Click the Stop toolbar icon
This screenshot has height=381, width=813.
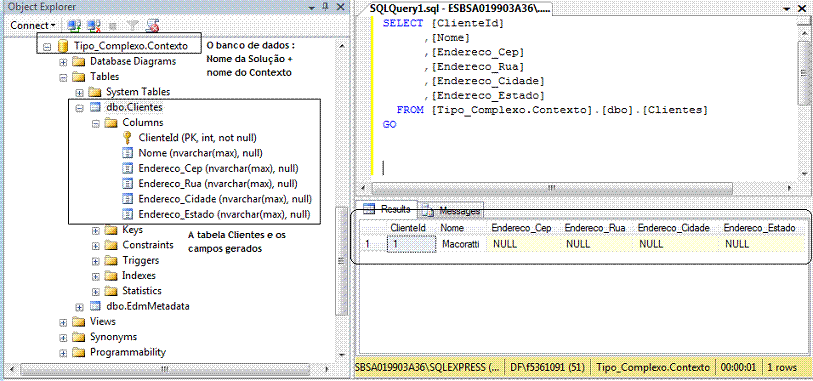(x=114, y=25)
